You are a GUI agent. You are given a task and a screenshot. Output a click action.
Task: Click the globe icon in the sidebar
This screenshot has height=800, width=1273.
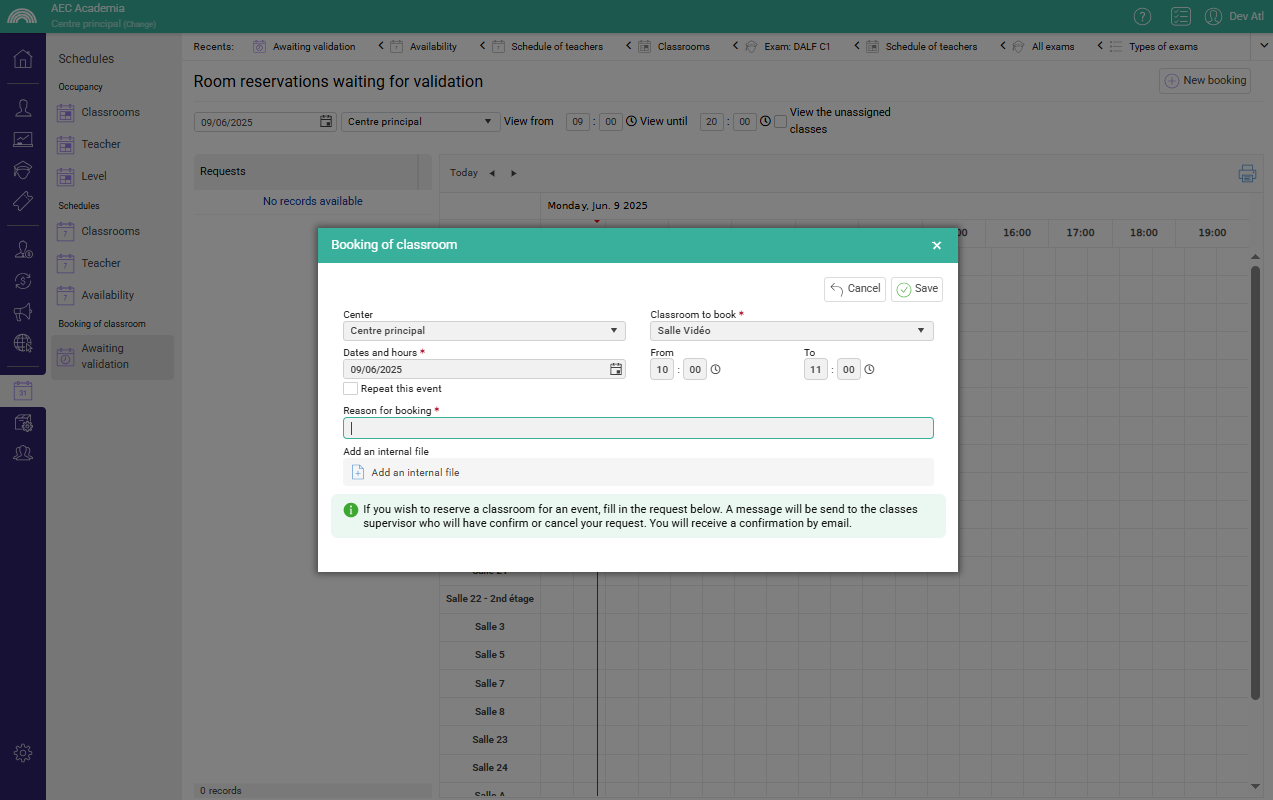pyautogui.click(x=23, y=343)
